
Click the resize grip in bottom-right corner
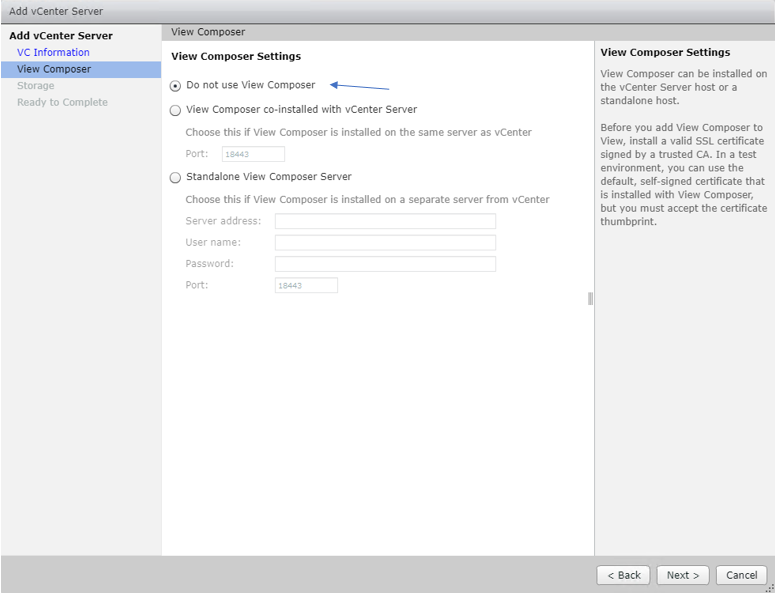click(x=769, y=587)
